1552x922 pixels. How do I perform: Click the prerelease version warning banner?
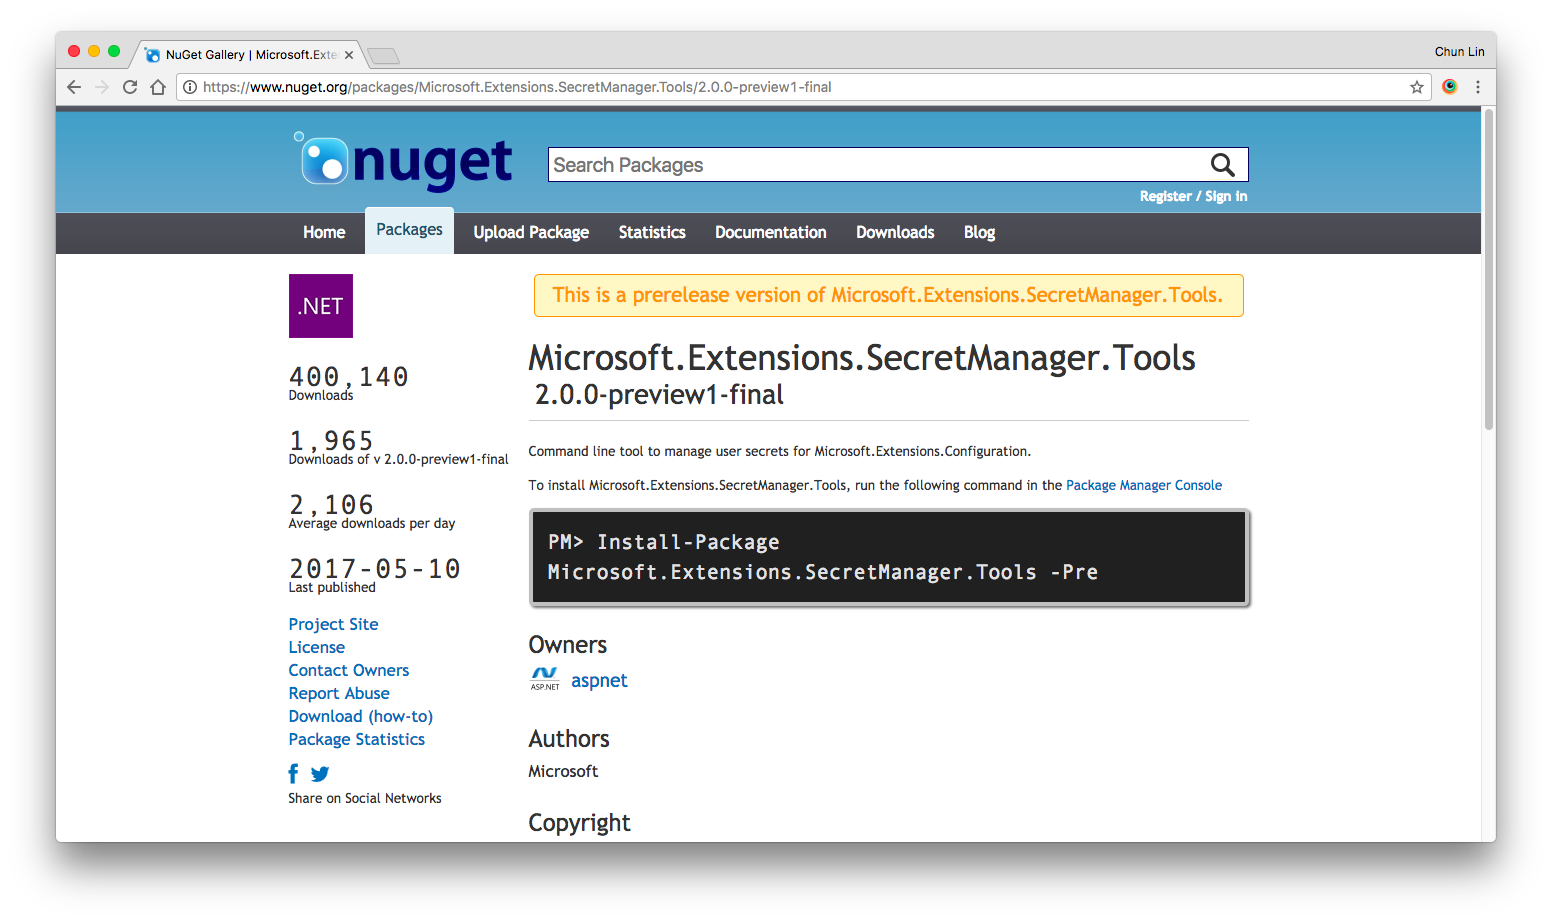click(888, 295)
